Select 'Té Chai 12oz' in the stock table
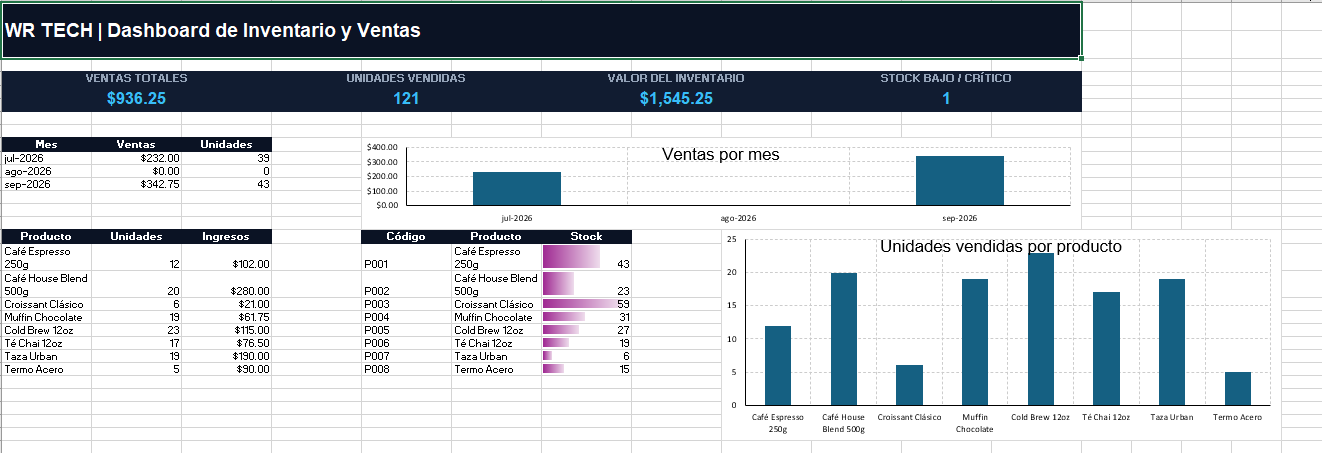The width and height of the screenshot is (1322, 453). (496, 343)
